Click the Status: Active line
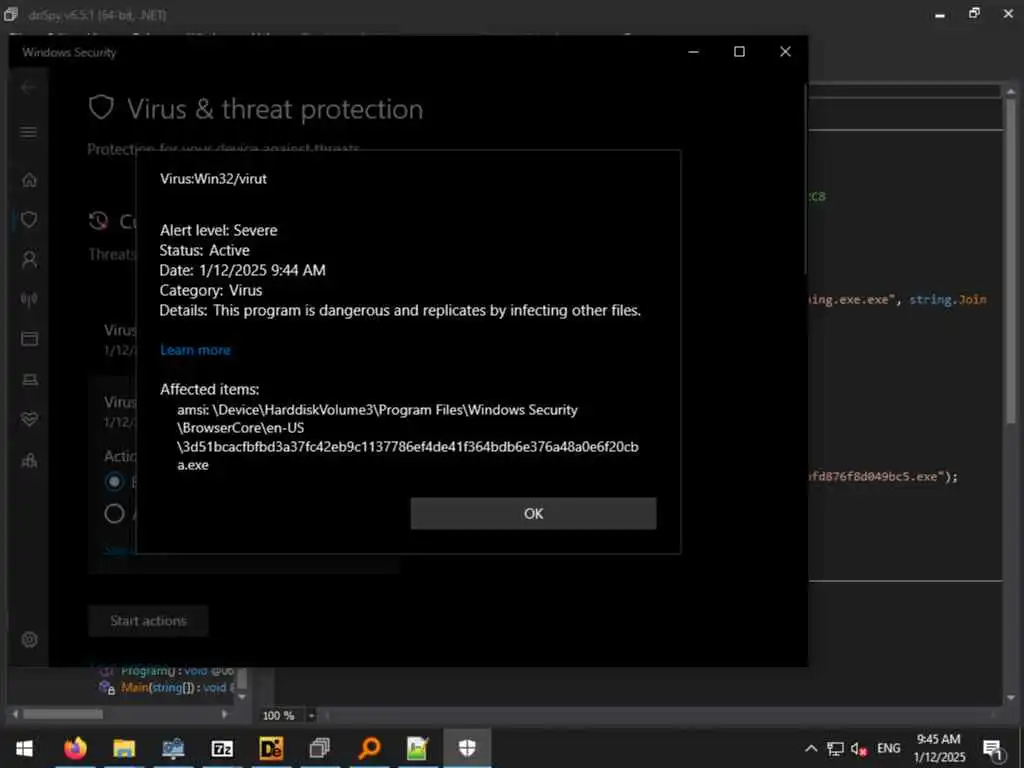1024x768 pixels. tap(204, 250)
